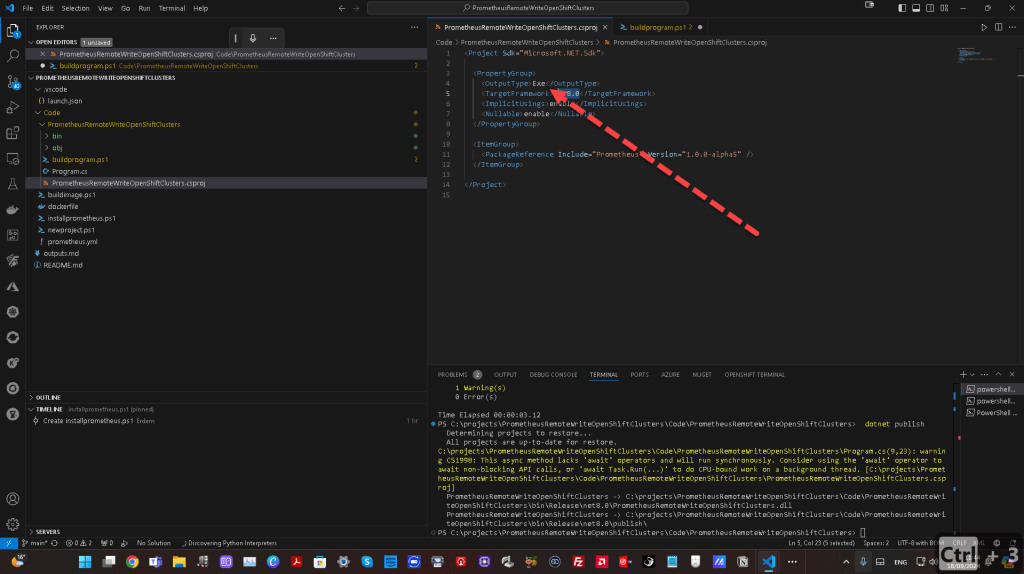Split the editor to the right

tap(998, 27)
